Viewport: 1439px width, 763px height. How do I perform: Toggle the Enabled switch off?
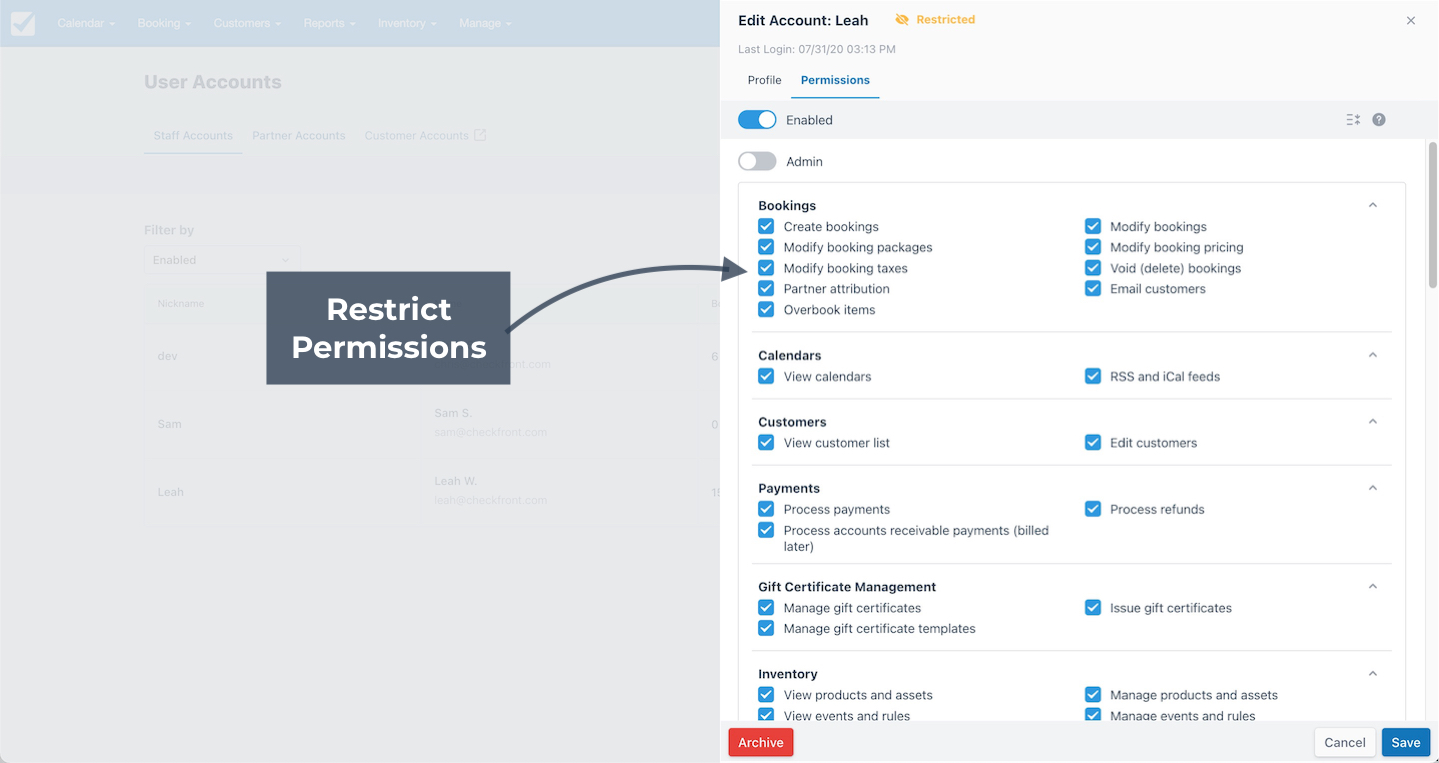pos(757,120)
